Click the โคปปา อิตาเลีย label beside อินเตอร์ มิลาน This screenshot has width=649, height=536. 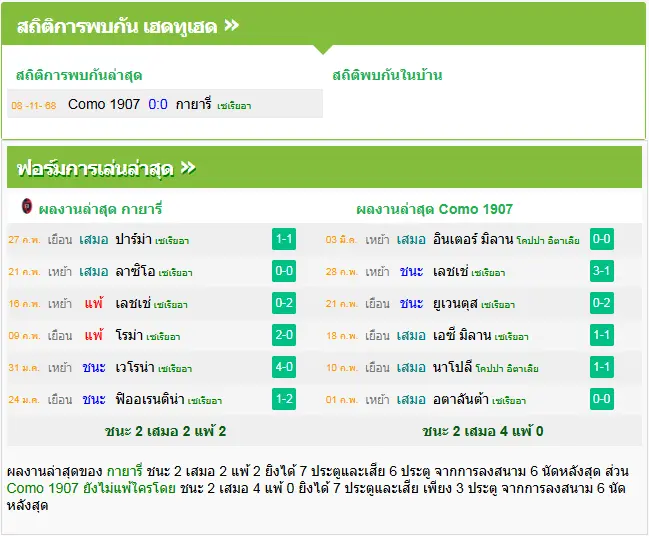pos(548,241)
